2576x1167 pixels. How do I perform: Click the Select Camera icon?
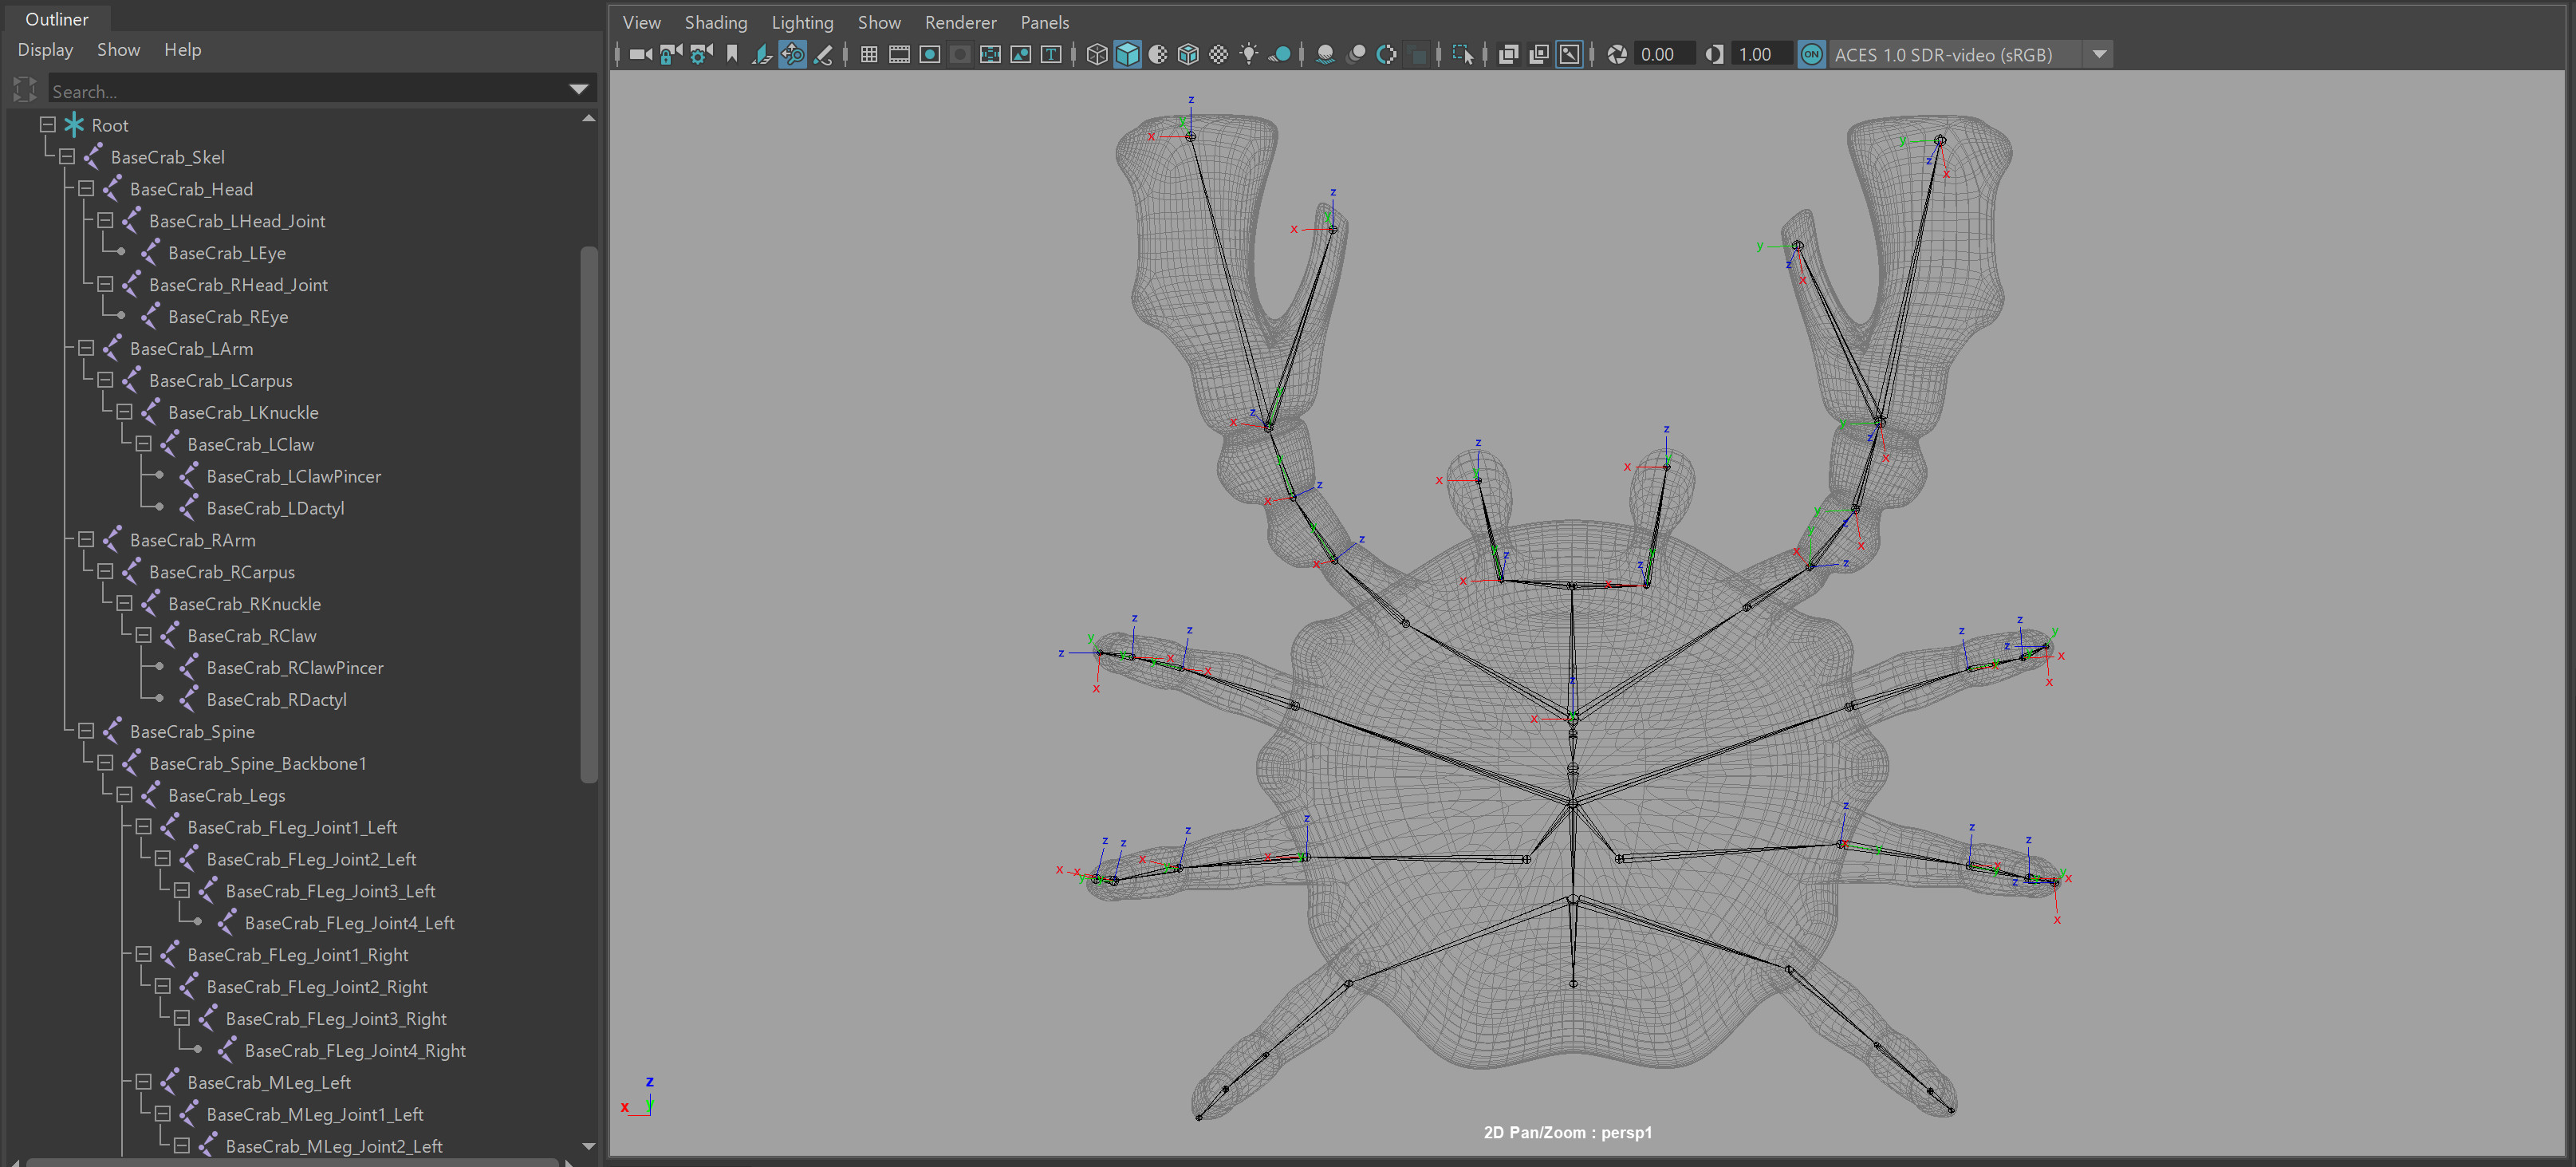click(640, 55)
